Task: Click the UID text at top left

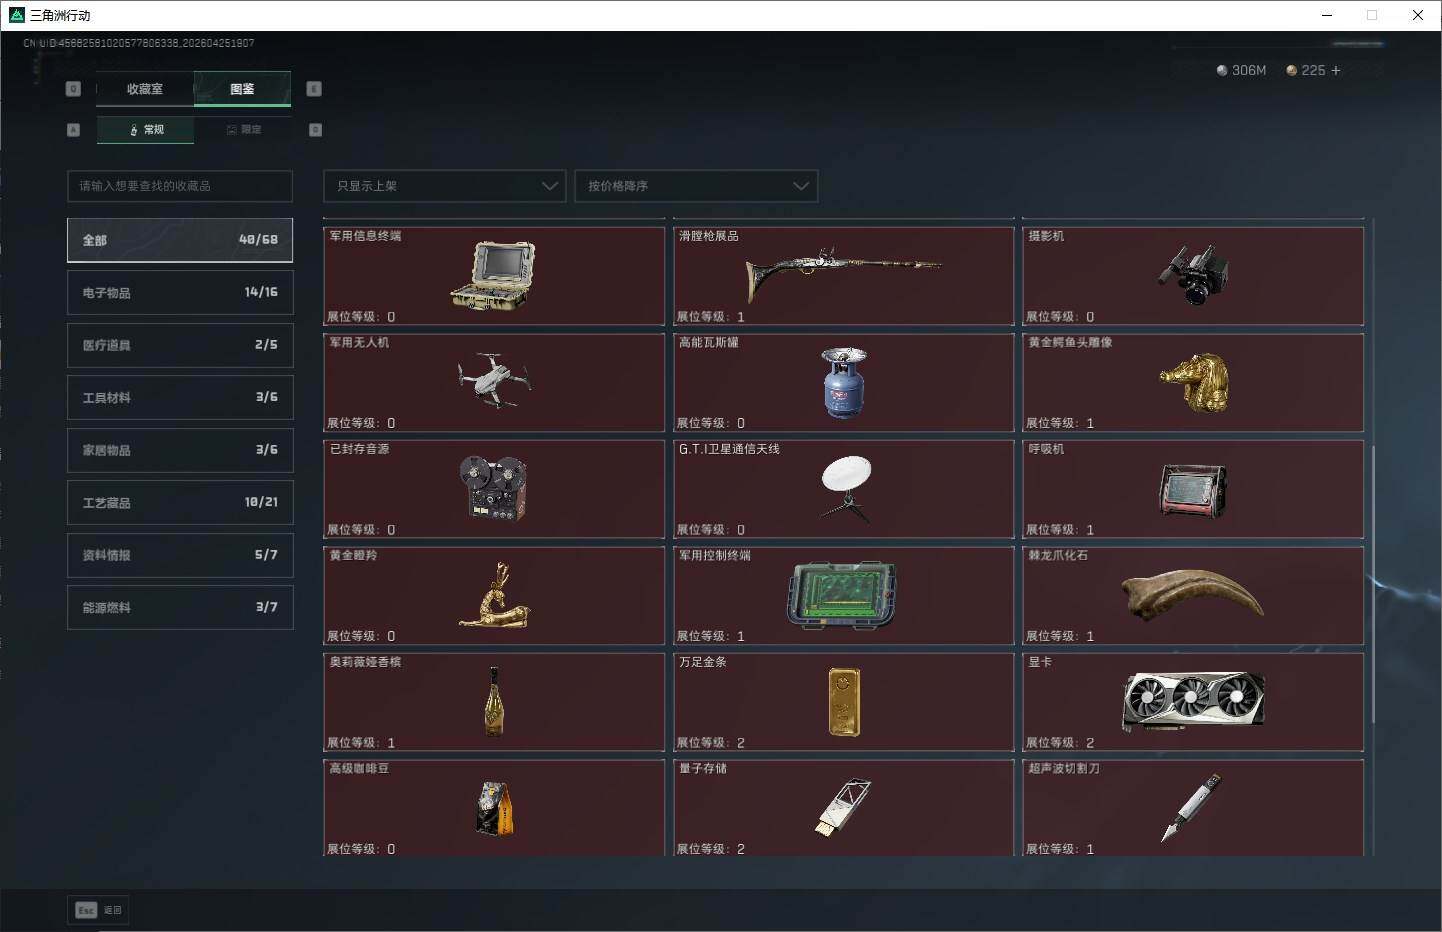Action: [139, 43]
